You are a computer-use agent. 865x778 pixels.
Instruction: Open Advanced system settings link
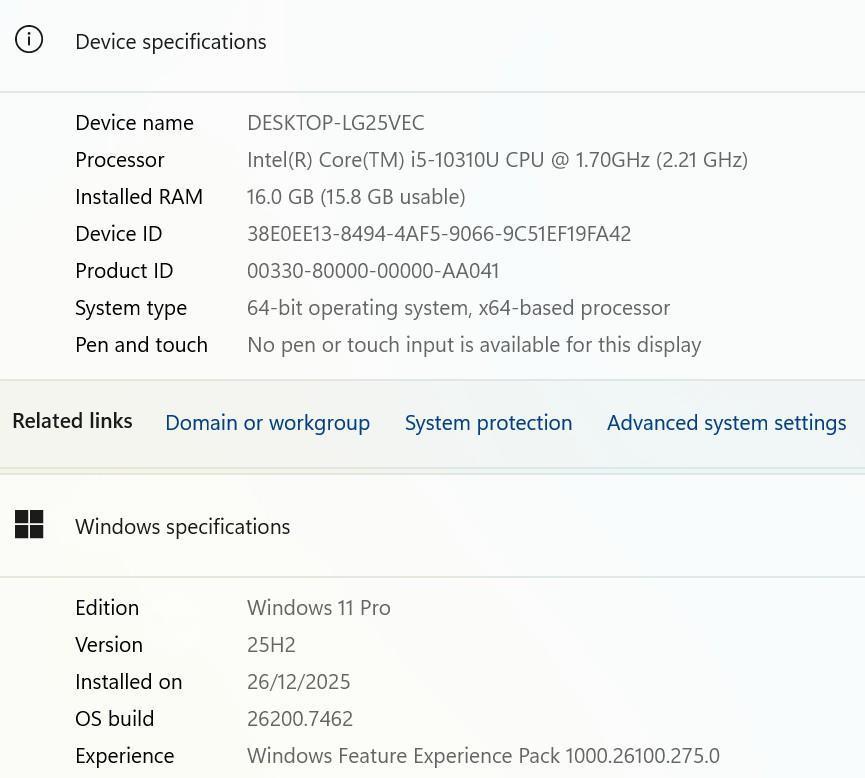click(x=726, y=423)
